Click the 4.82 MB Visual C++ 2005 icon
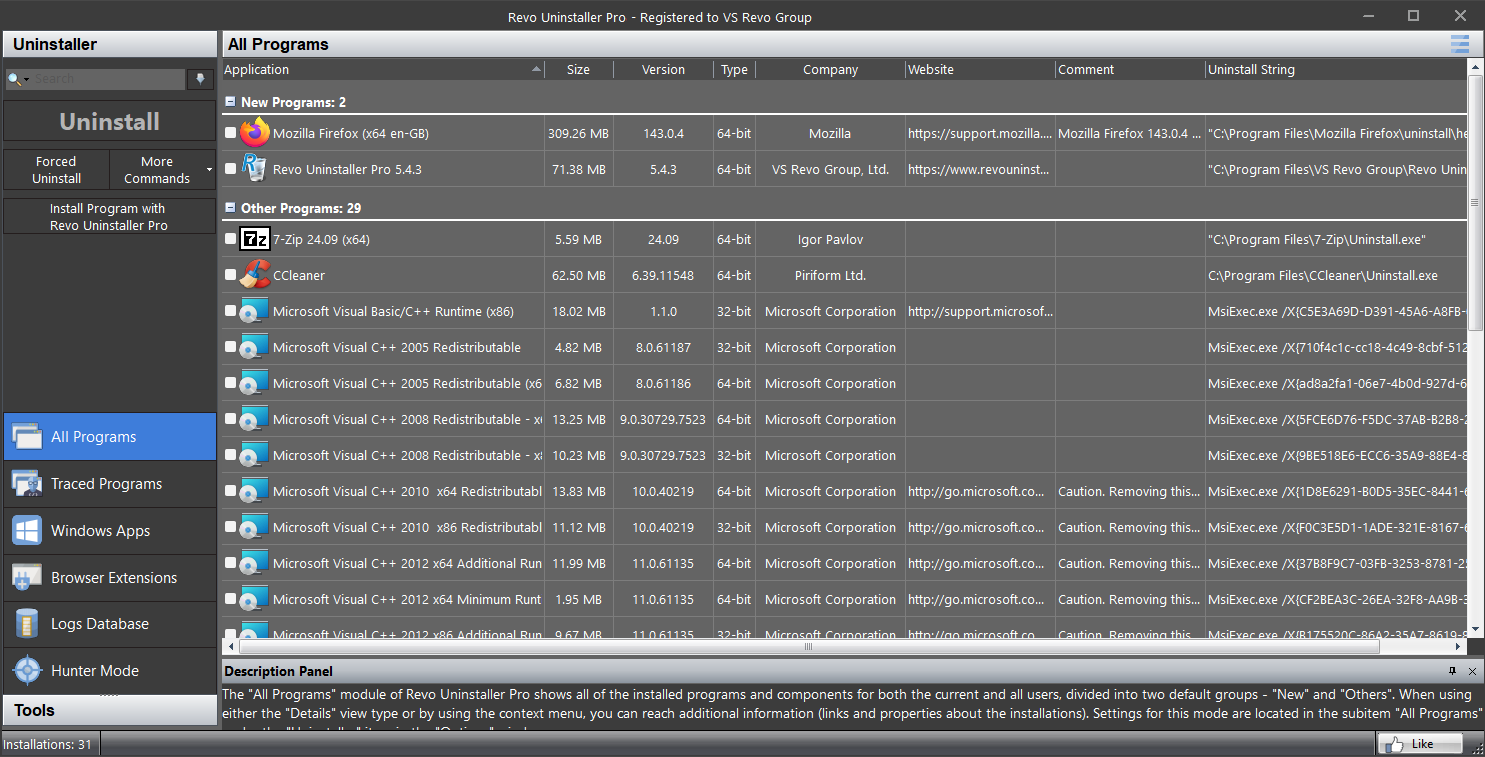The height and width of the screenshot is (757, 1485). coord(255,347)
